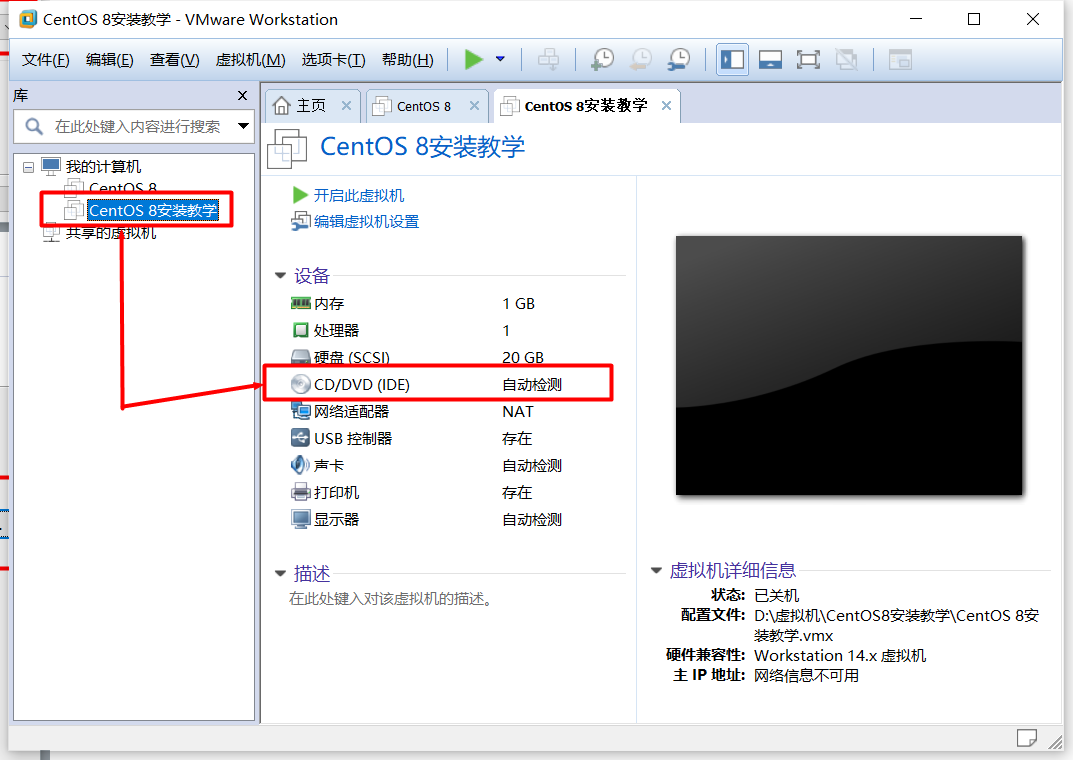The height and width of the screenshot is (760, 1073).
Task: Collapse the 设备 section
Action: tap(280, 276)
